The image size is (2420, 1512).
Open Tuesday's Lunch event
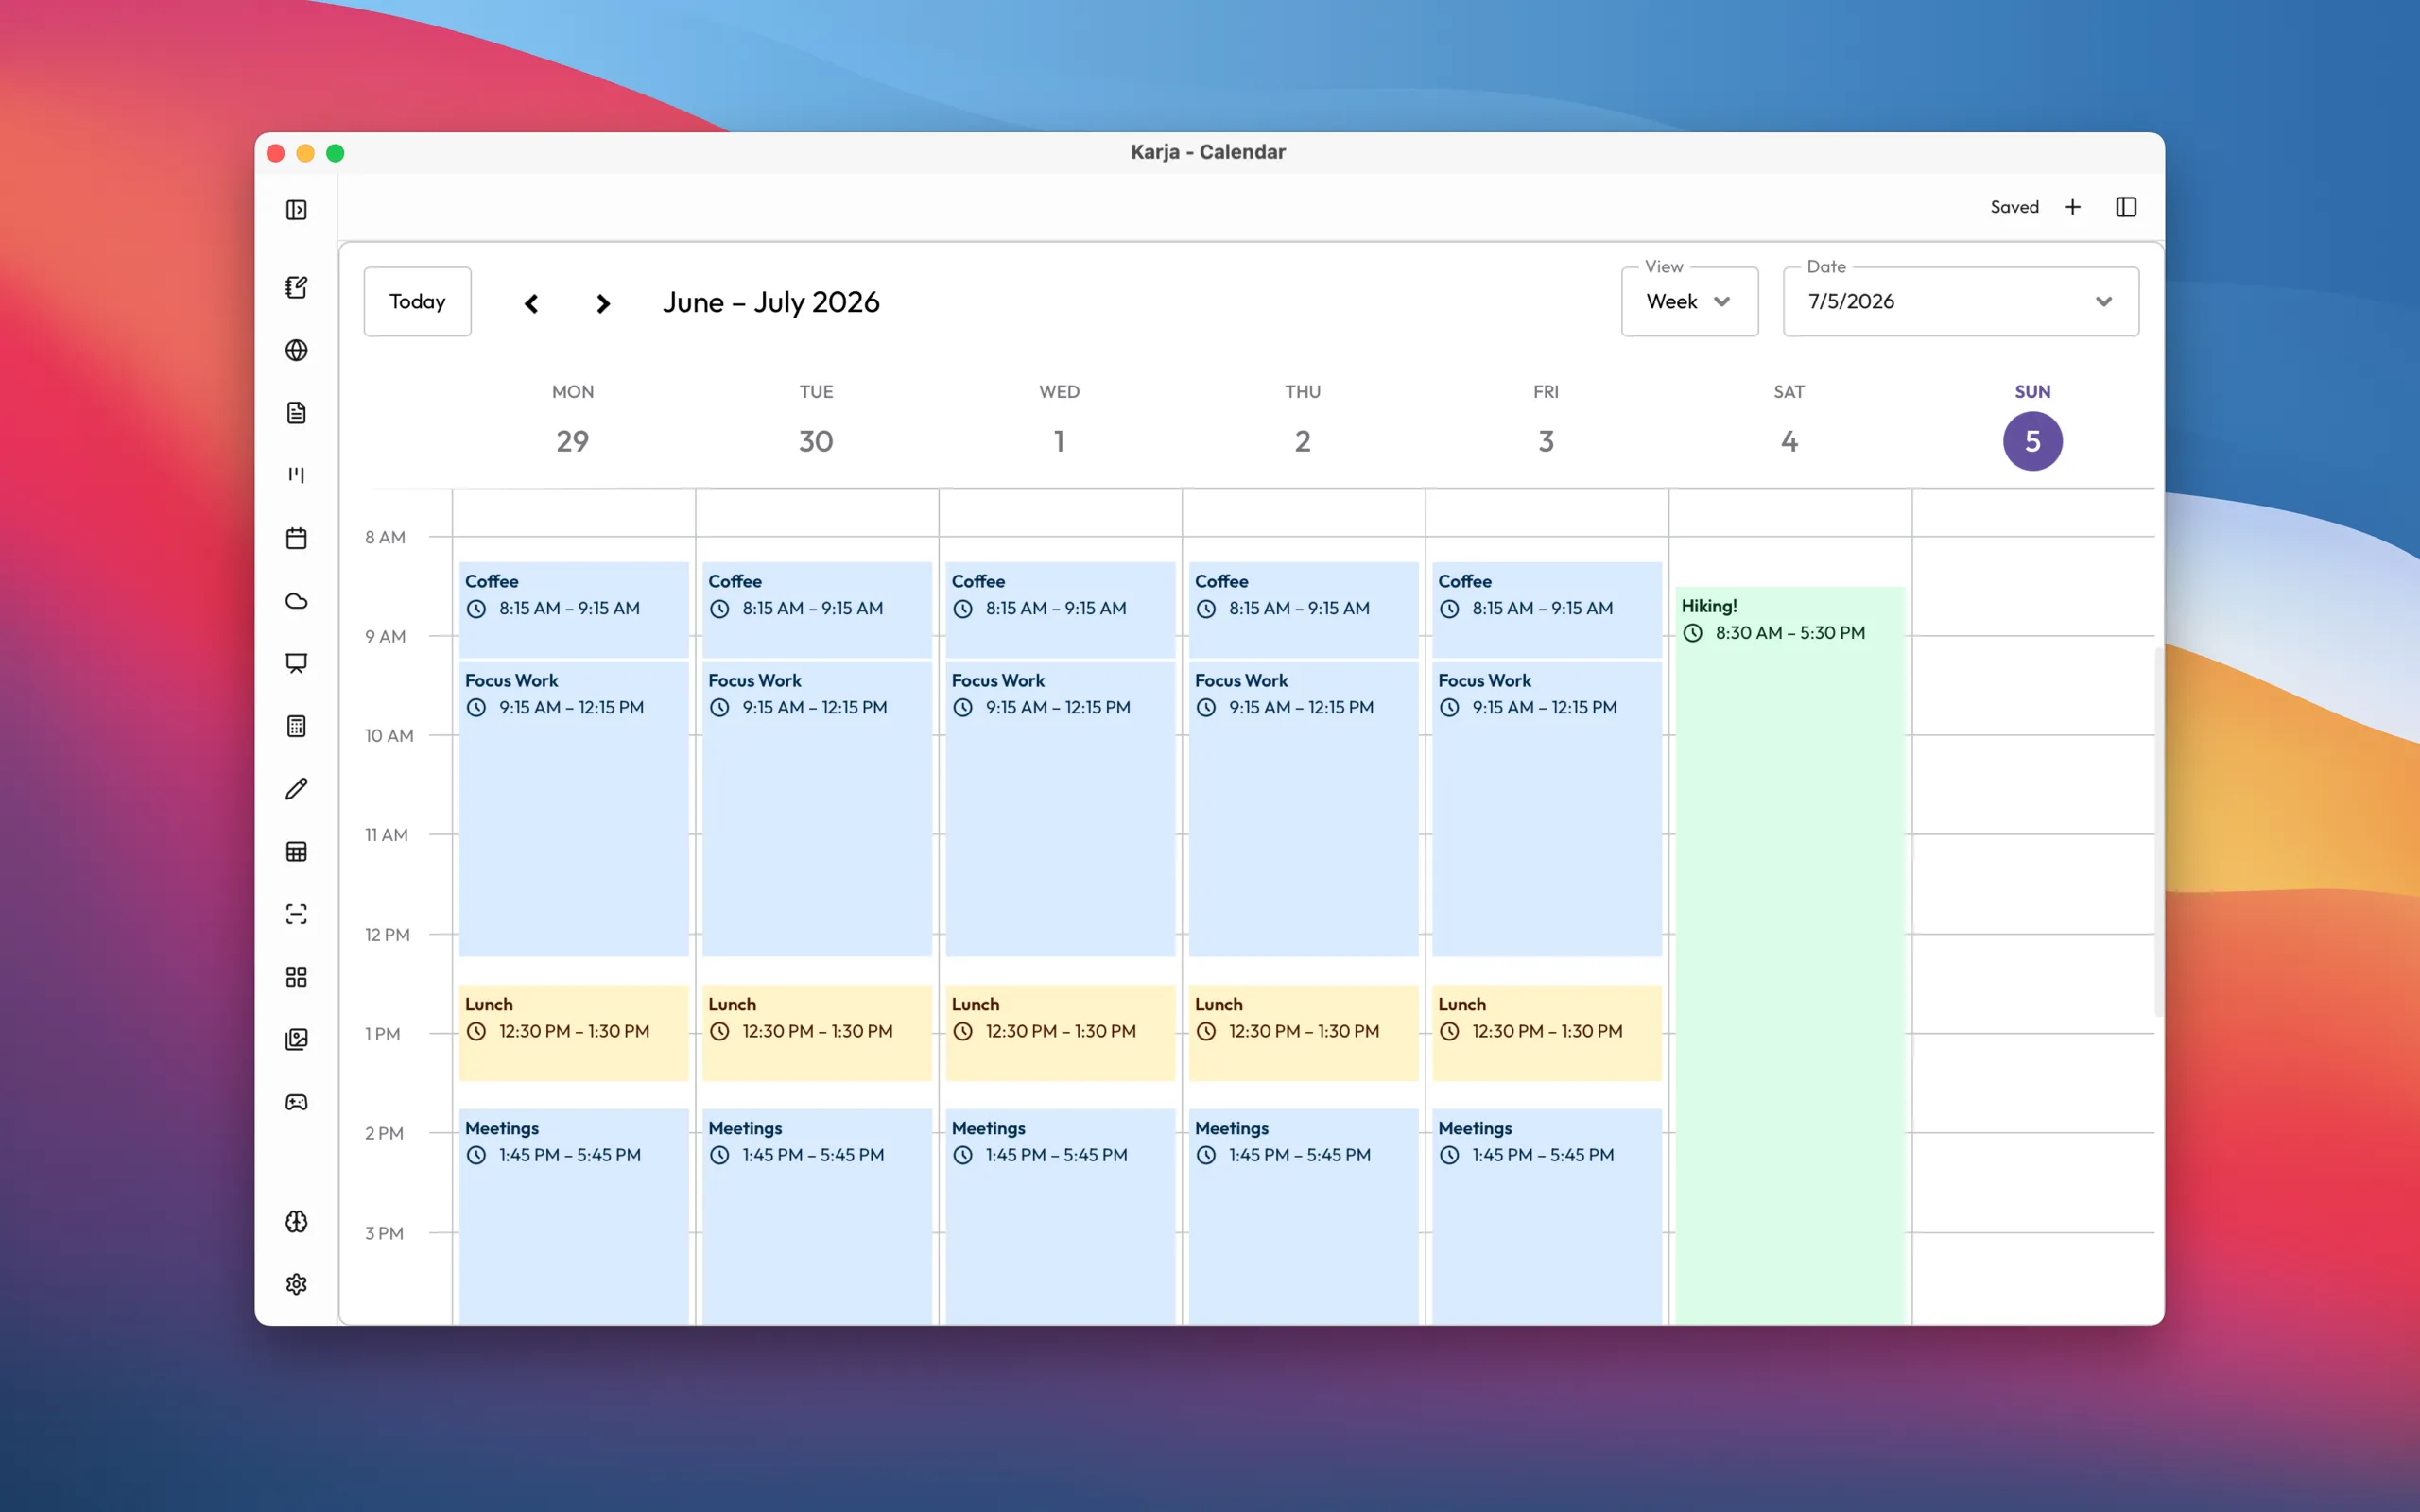816,1032
